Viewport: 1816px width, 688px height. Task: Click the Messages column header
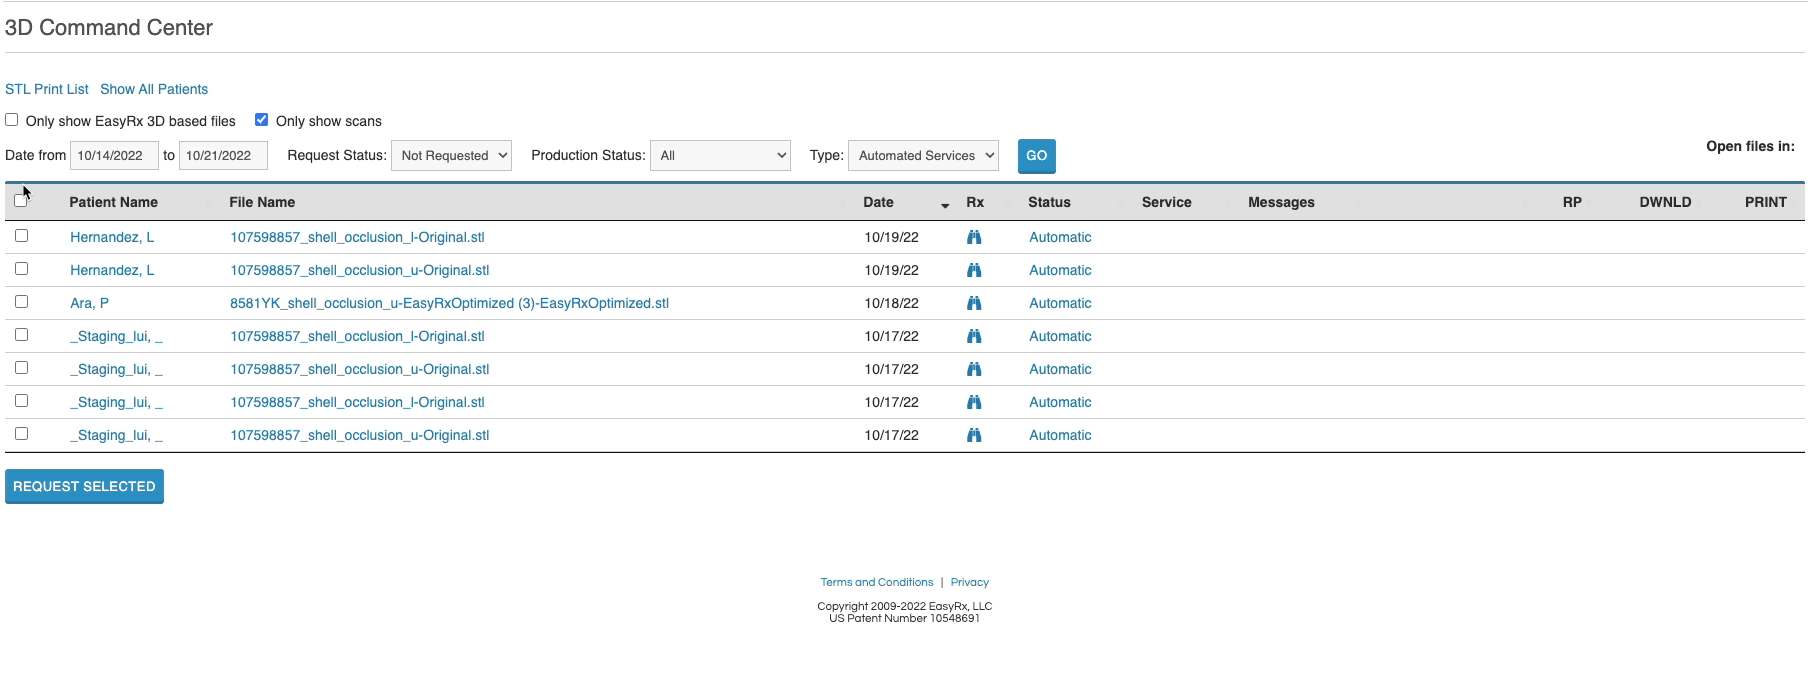1281,203
